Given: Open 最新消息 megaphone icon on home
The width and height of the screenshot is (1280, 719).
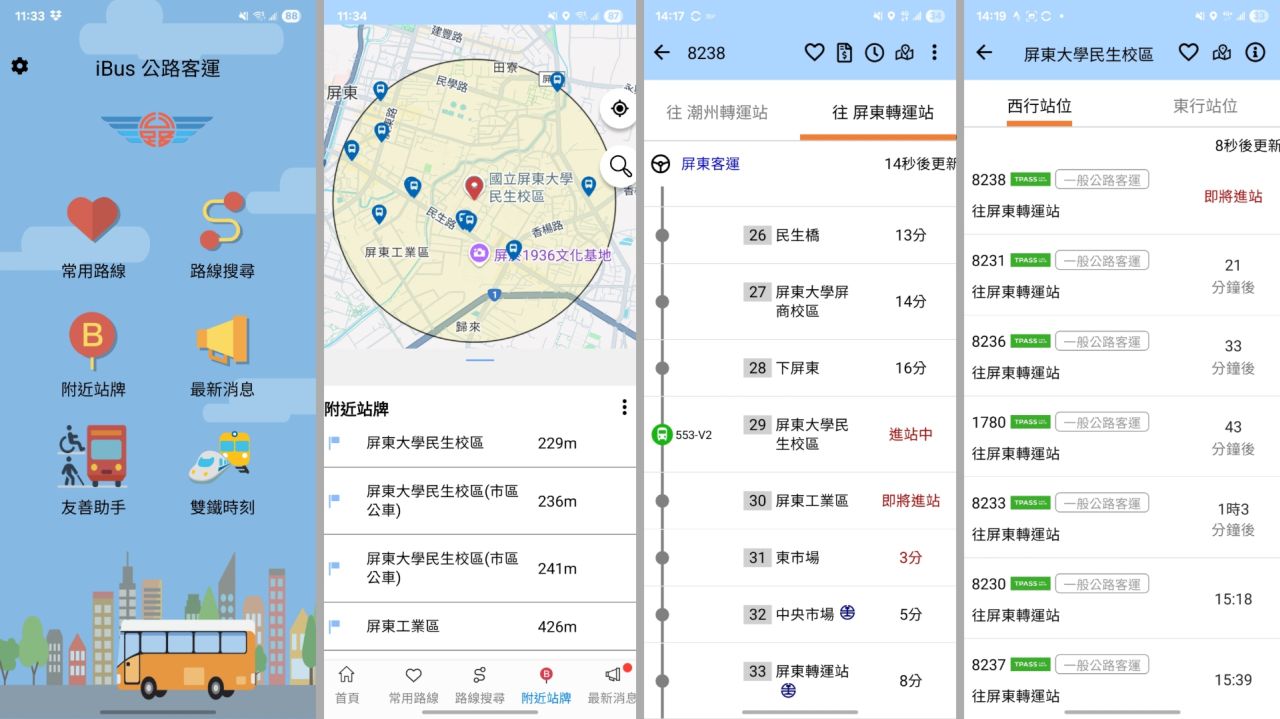Looking at the screenshot, I should point(222,342).
